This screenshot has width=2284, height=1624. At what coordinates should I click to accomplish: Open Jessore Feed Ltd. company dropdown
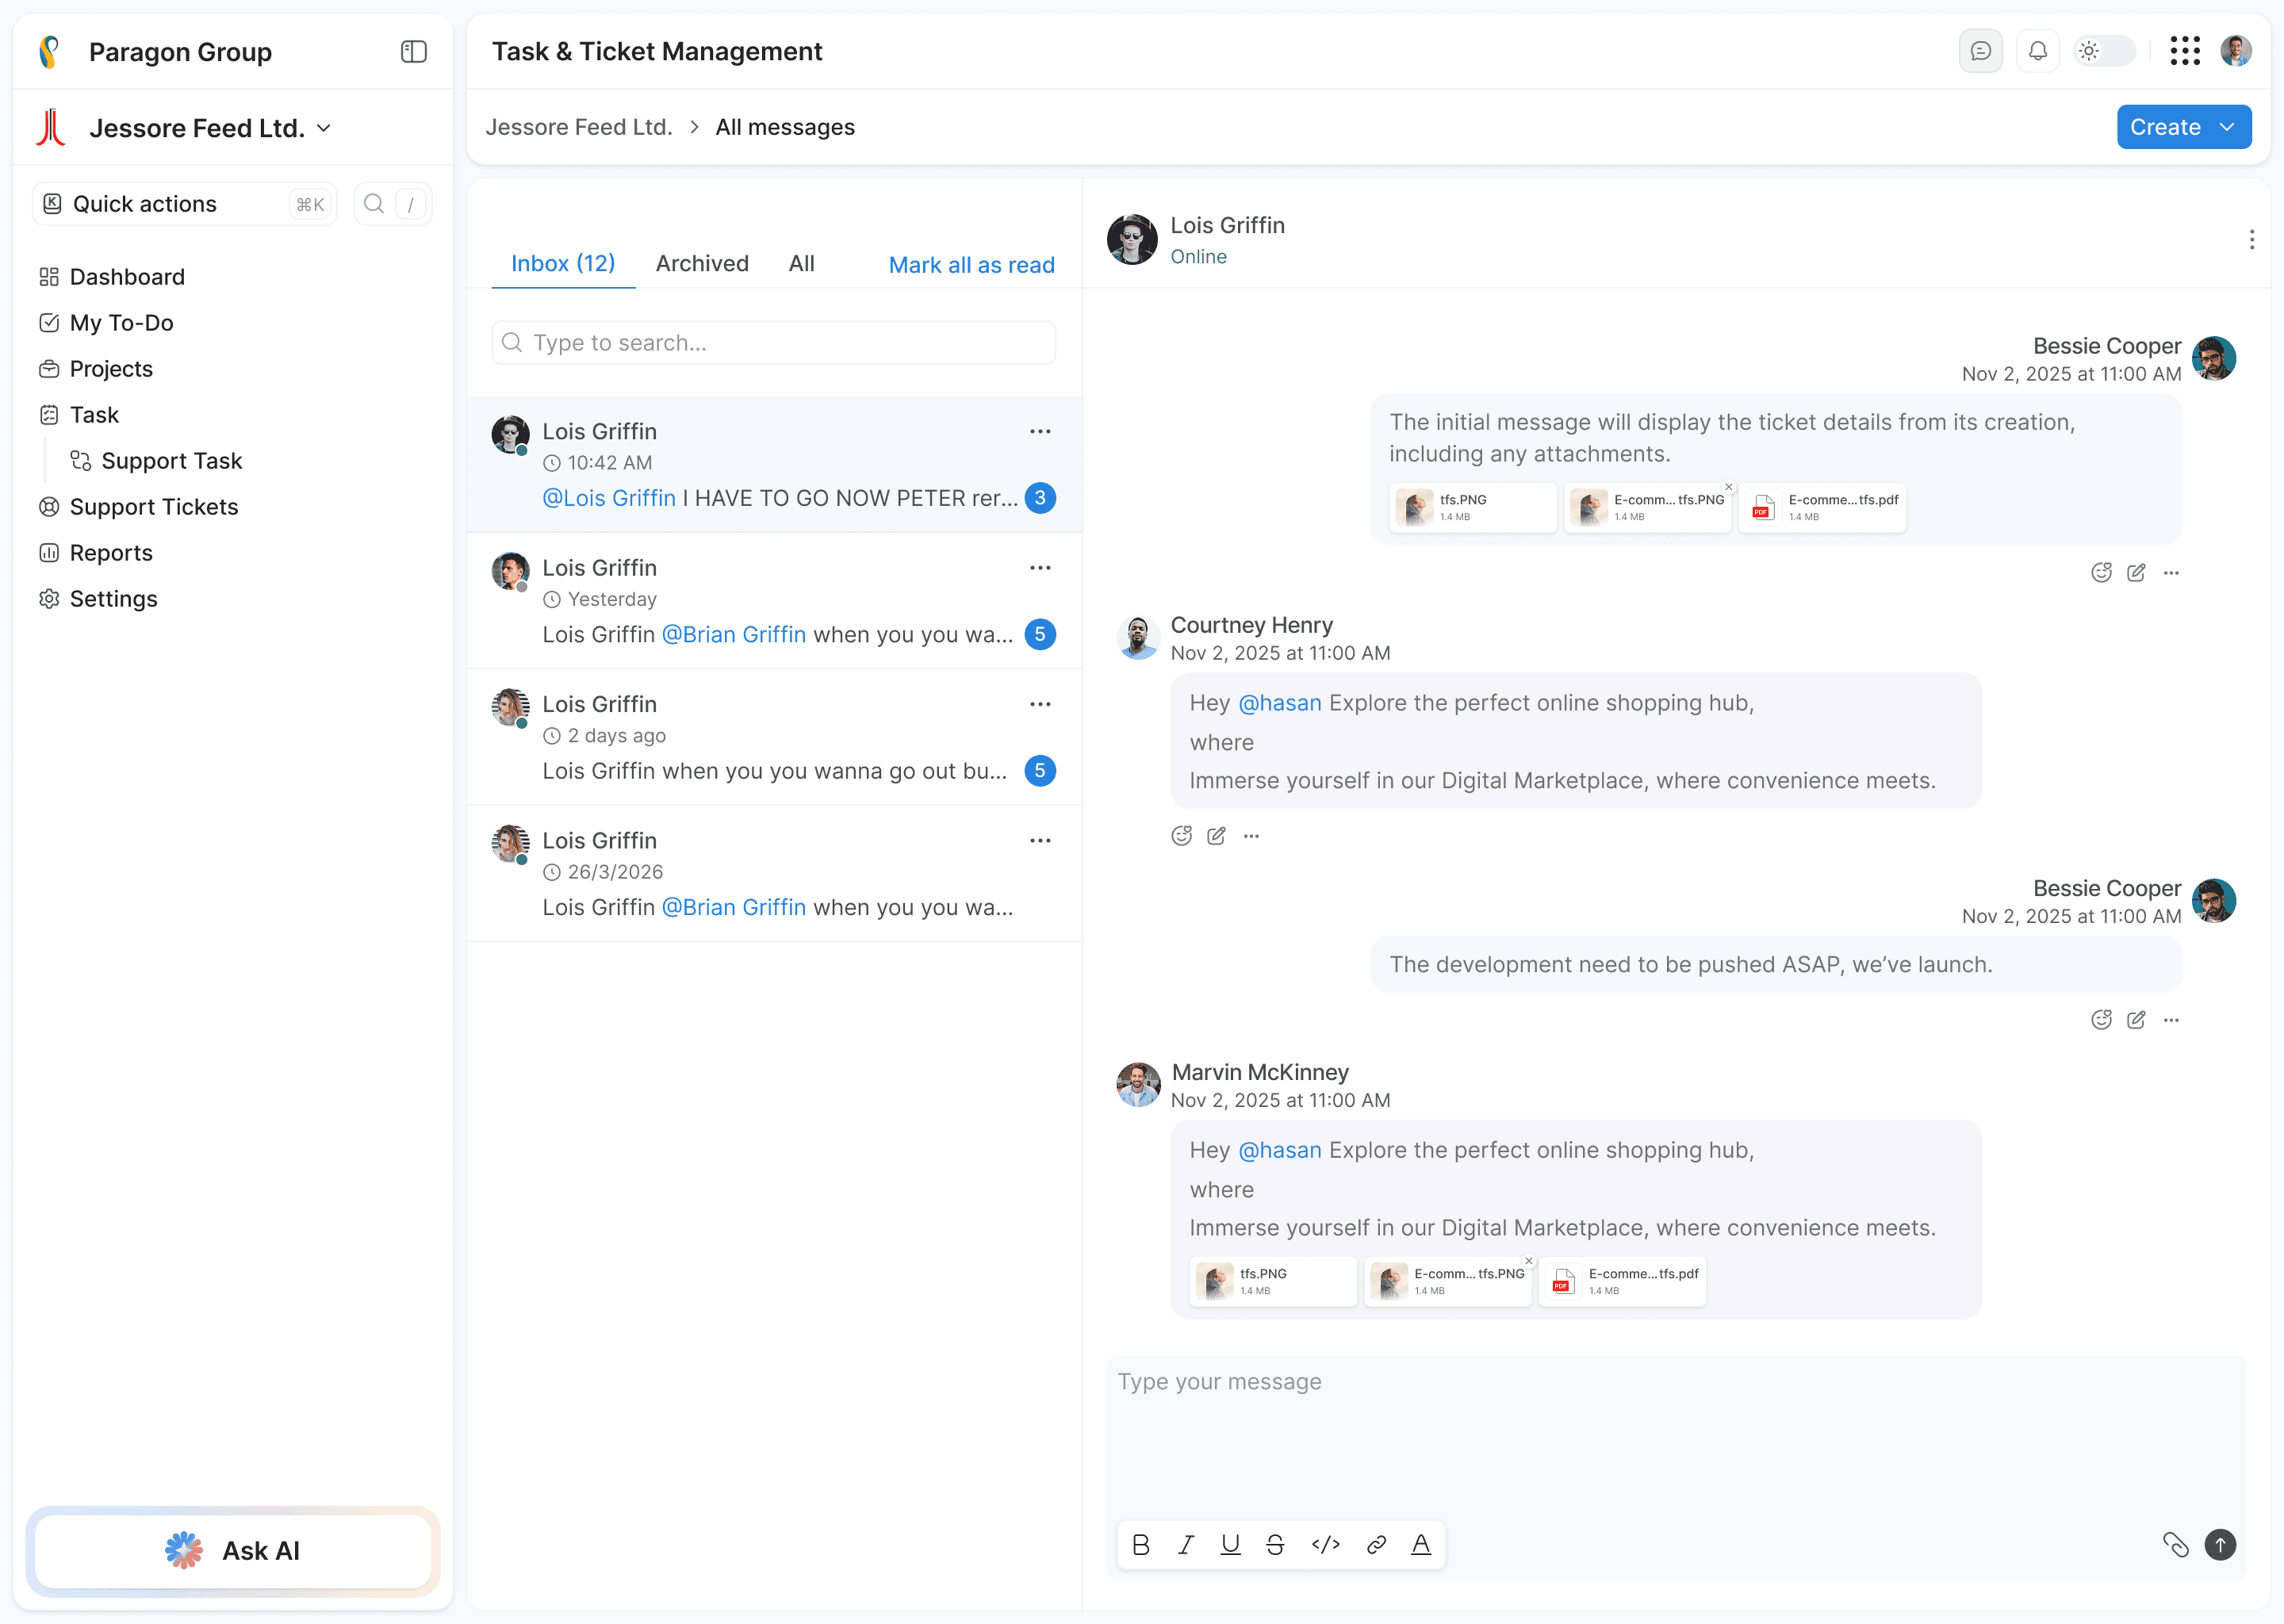click(323, 128)
